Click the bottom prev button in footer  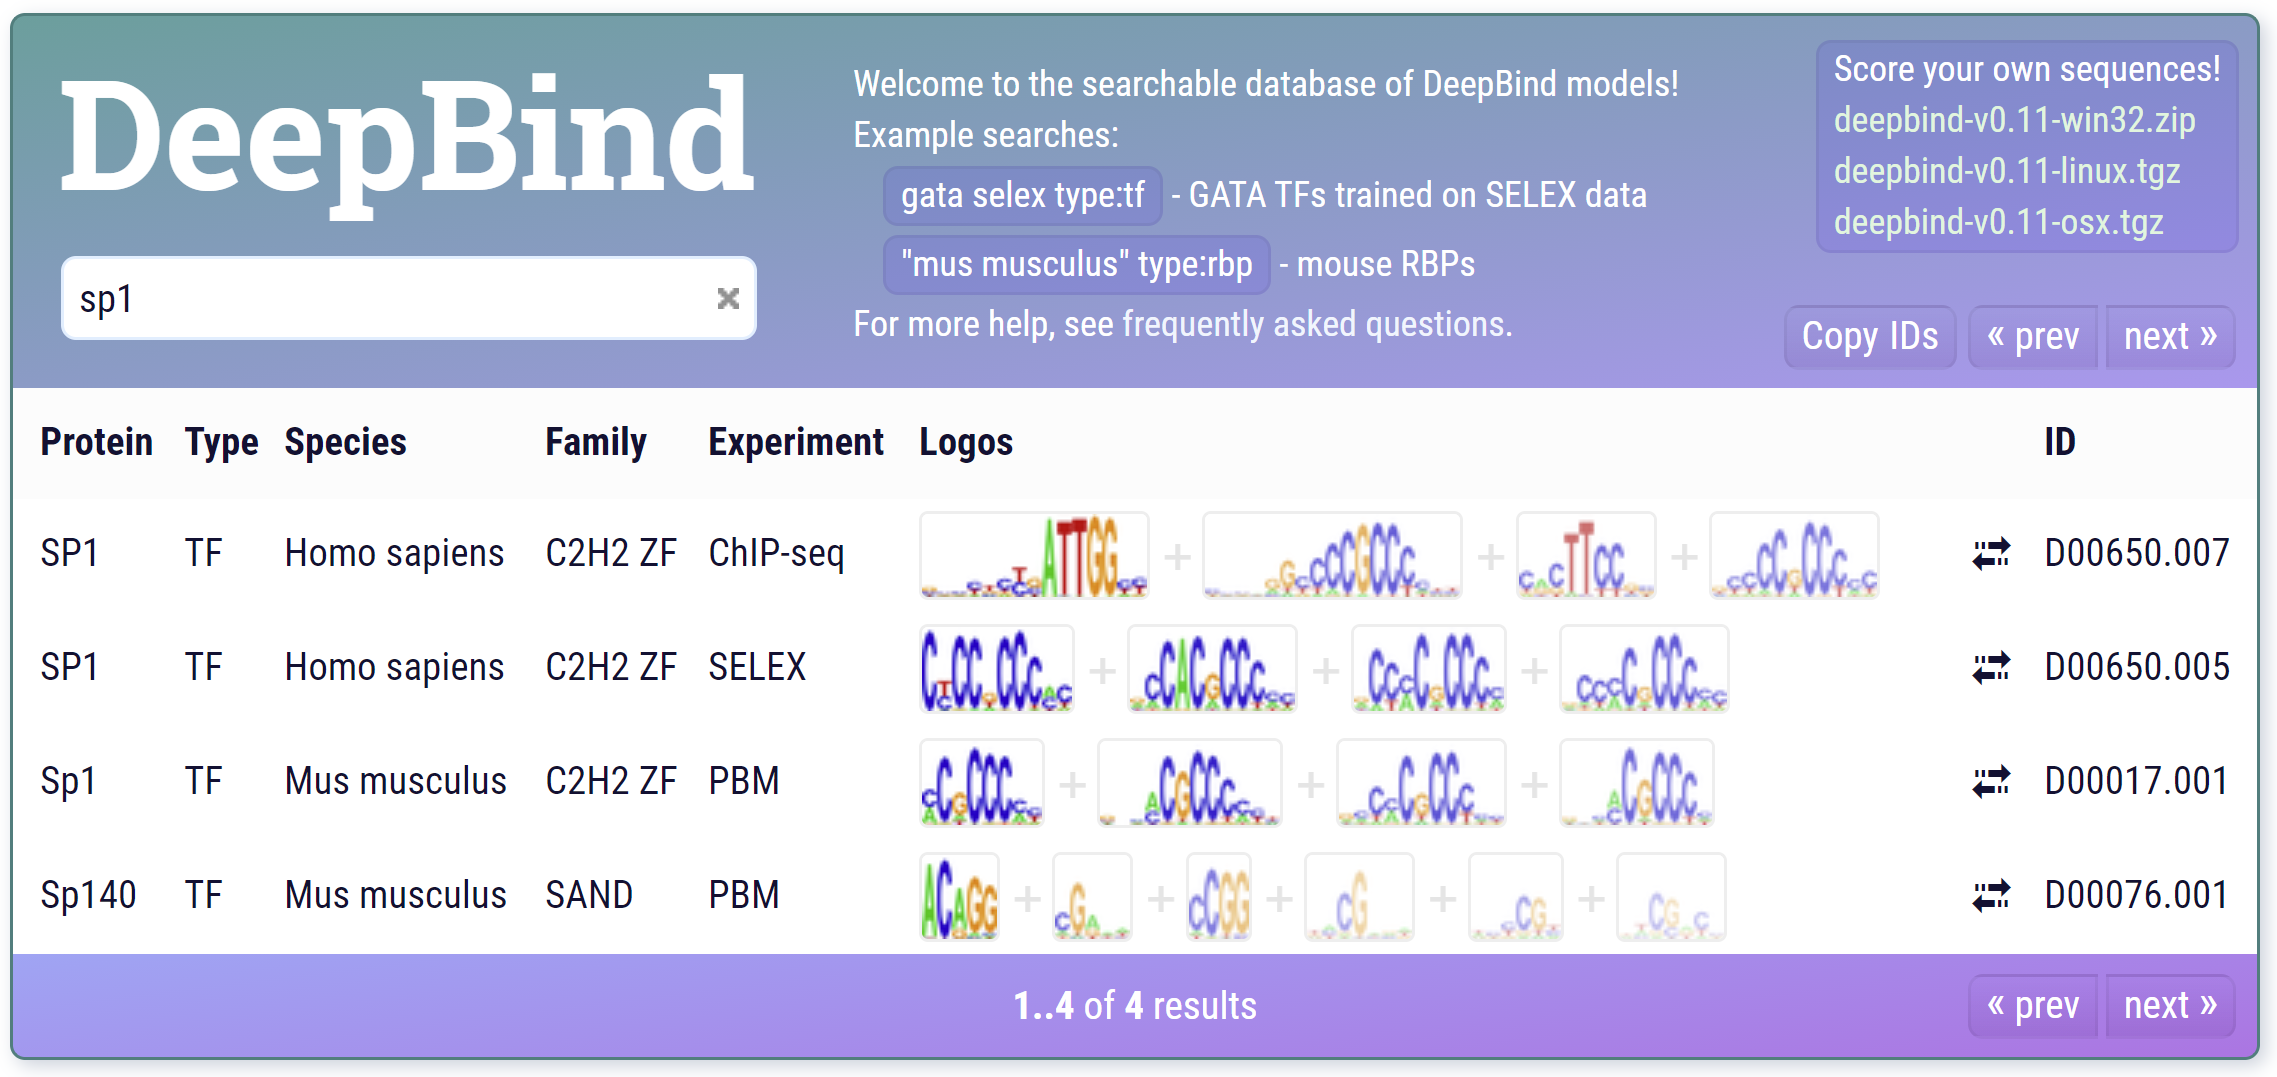[2032, 1005]
